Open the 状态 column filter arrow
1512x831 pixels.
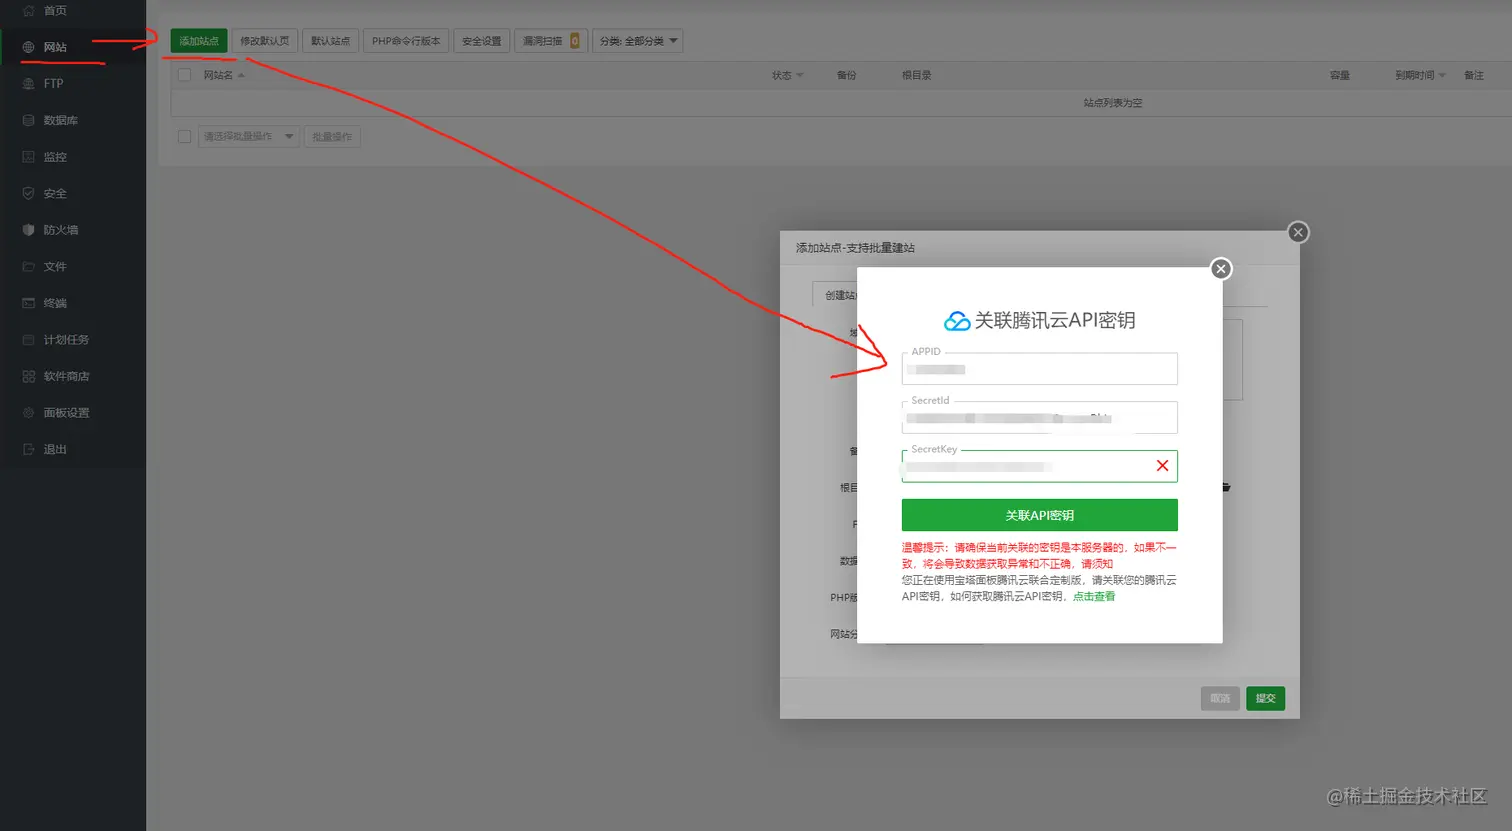click(x=800, y=76)
